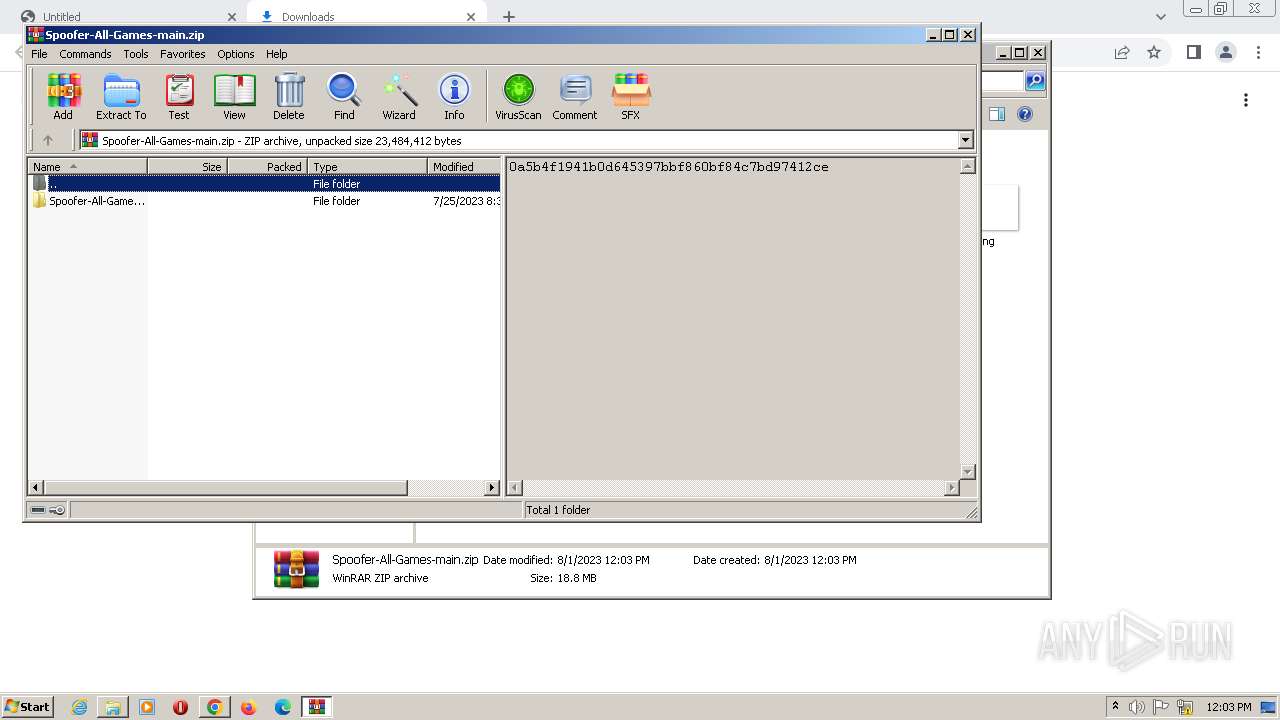Click the Delete toolbar icon

pos(289,97)
